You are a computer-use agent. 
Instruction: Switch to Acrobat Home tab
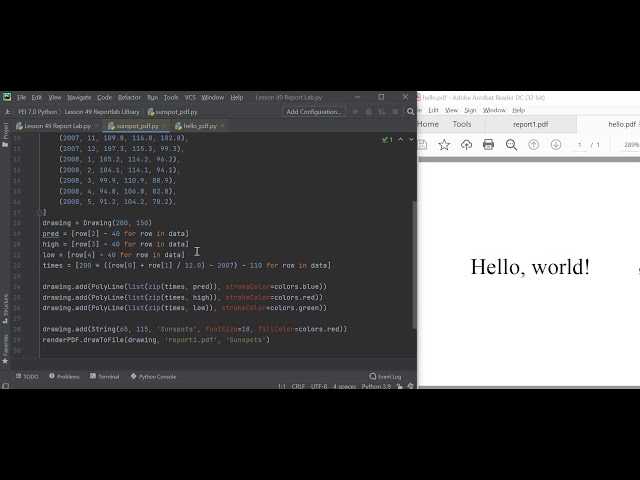428,124
